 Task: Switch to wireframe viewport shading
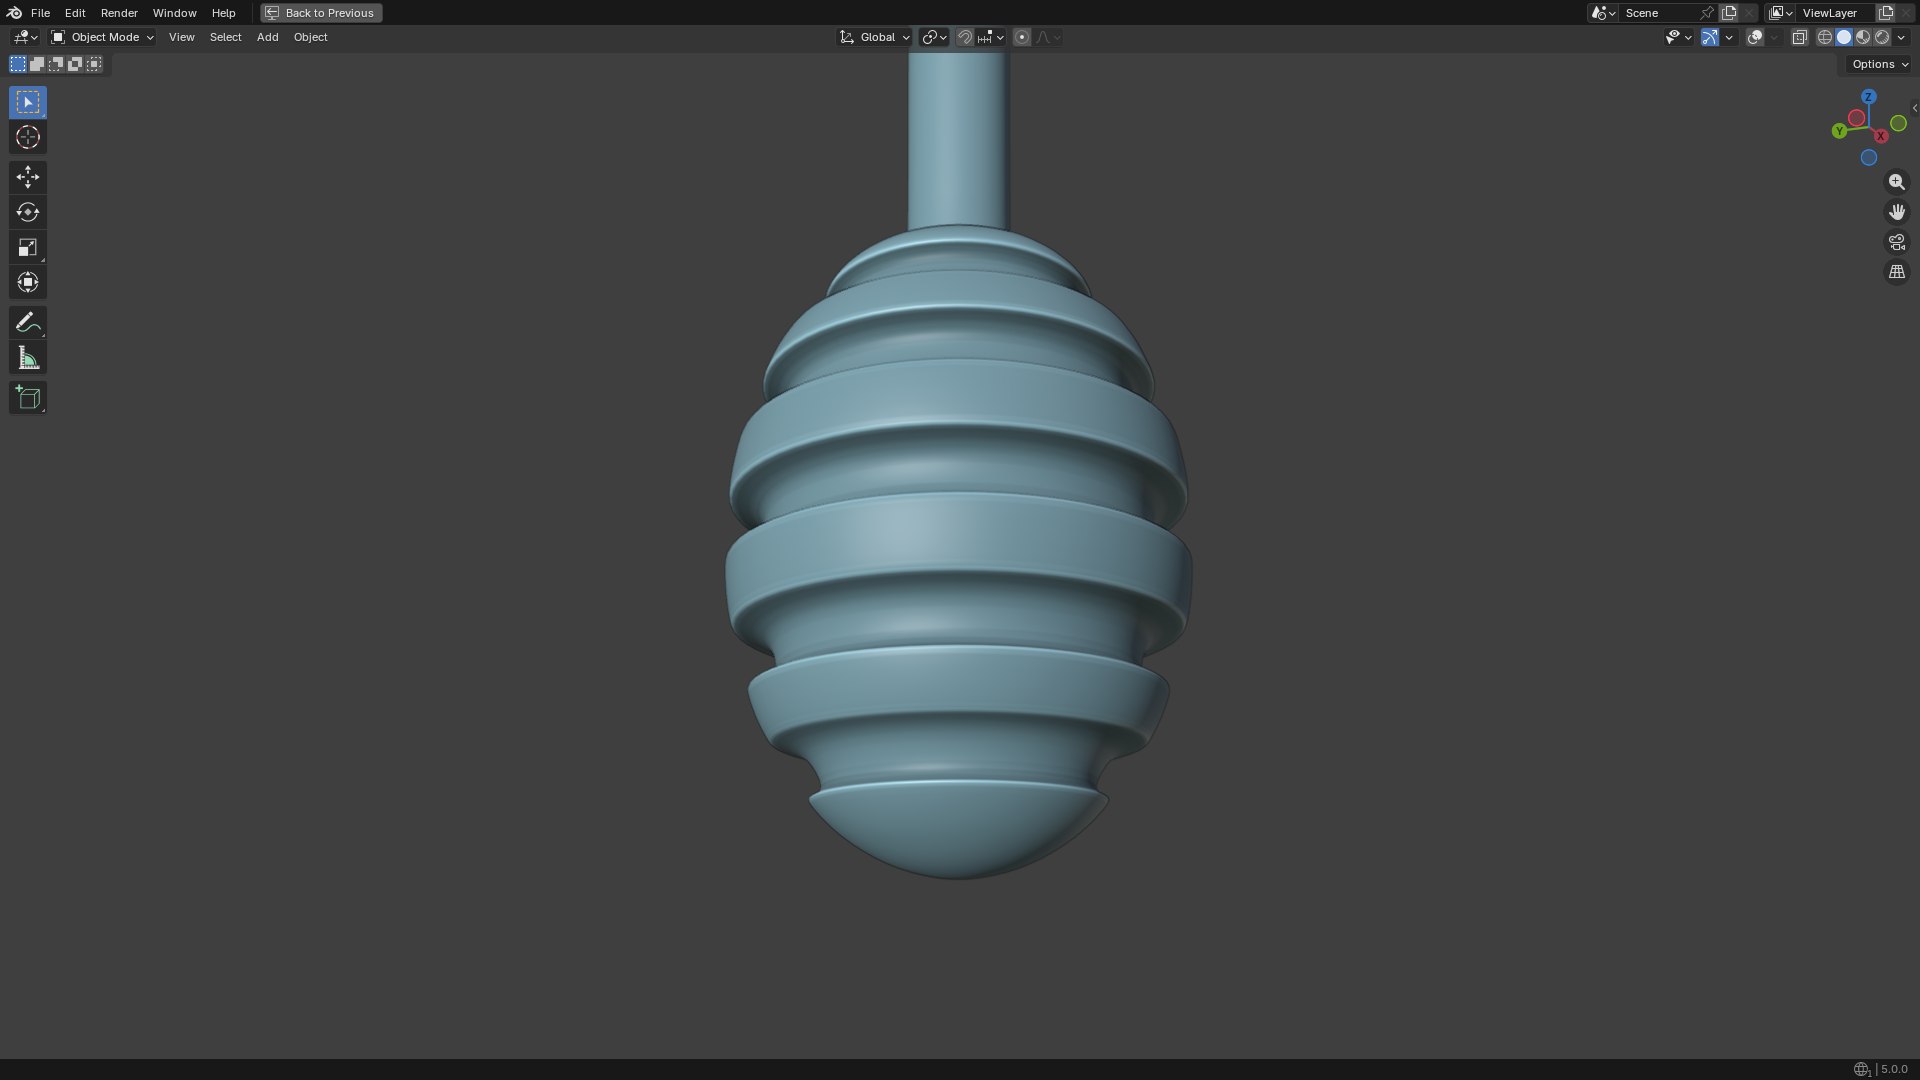1825,37
